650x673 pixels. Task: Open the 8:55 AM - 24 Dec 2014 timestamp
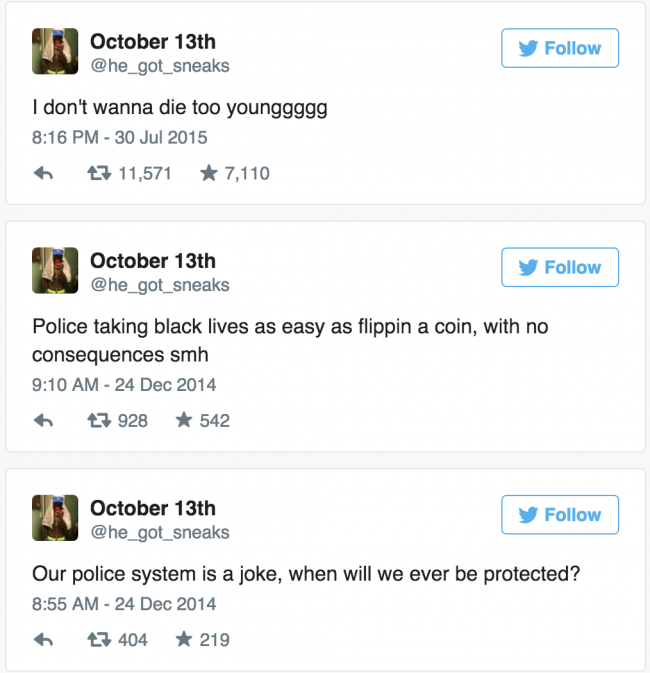(x=124, y=604)
